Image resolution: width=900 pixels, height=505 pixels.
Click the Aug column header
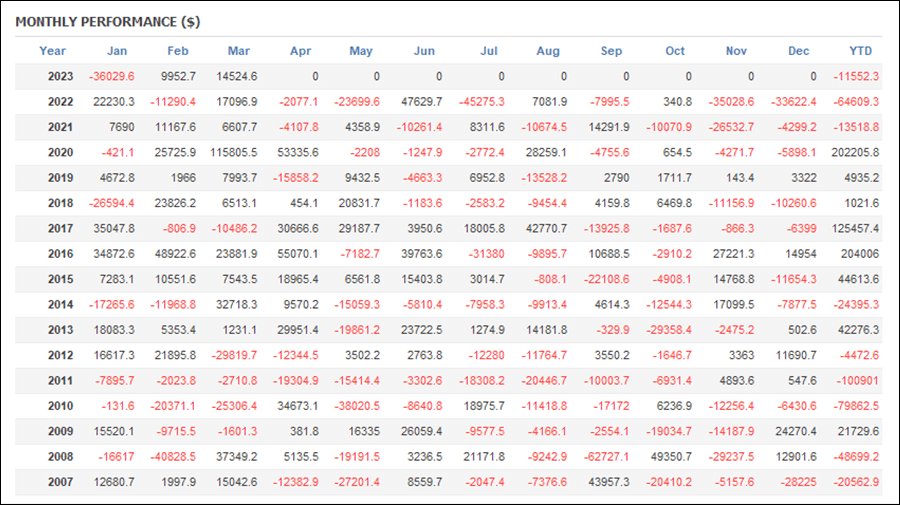coord(548,51)
